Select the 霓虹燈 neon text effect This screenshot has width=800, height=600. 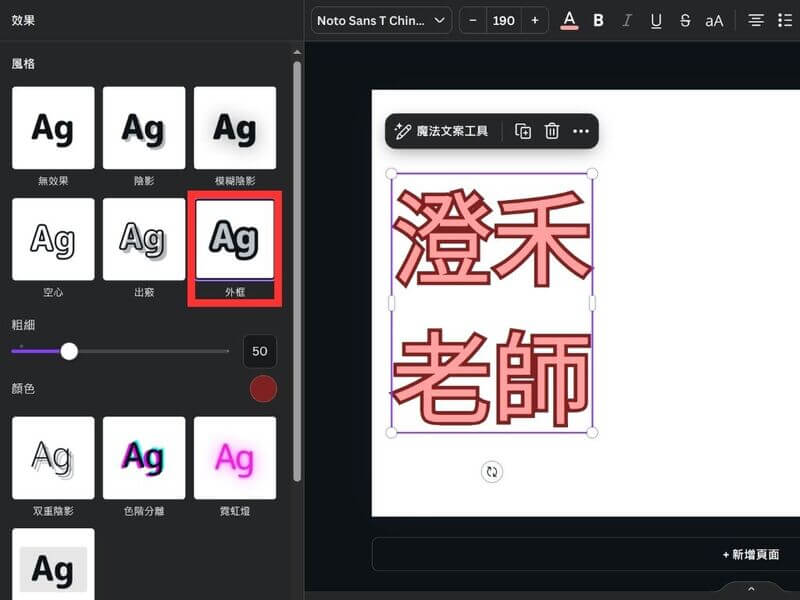(235, 459)
